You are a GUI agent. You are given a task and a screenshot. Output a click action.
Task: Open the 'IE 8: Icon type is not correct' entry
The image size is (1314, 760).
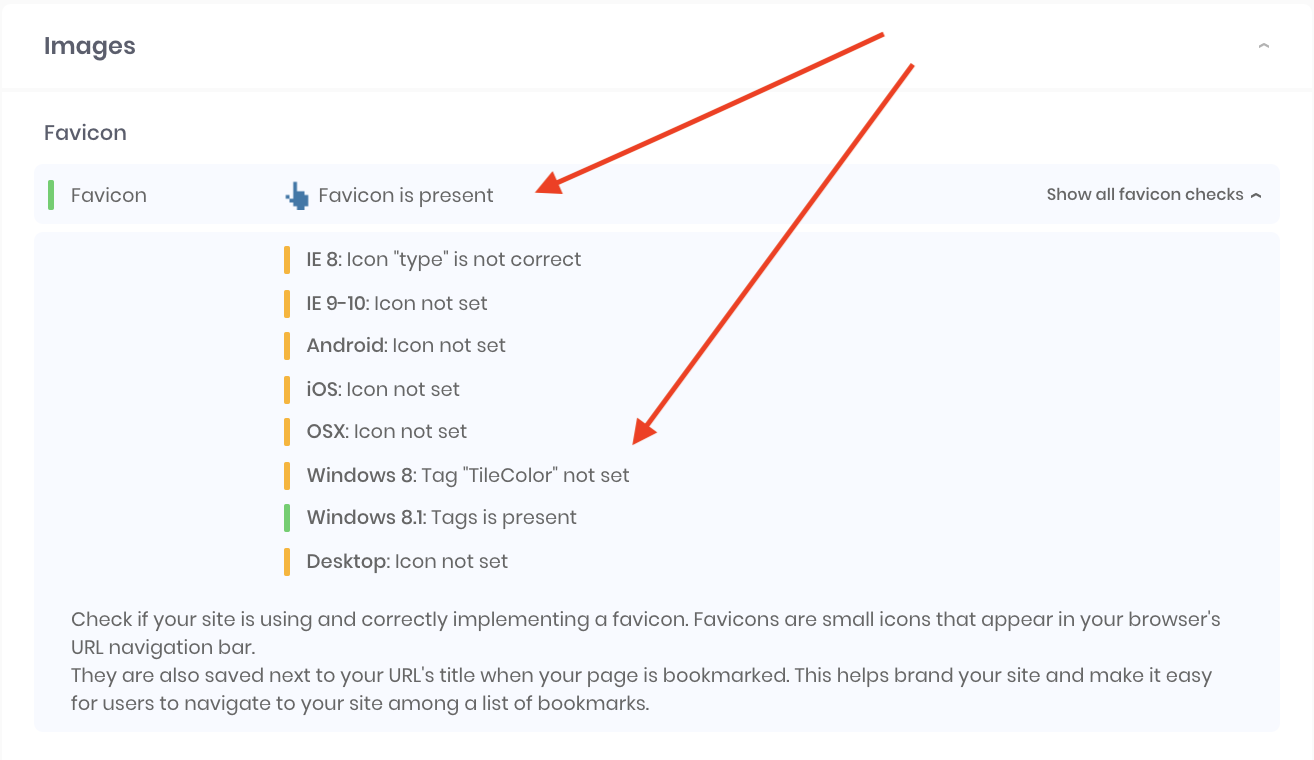[444, 259]
